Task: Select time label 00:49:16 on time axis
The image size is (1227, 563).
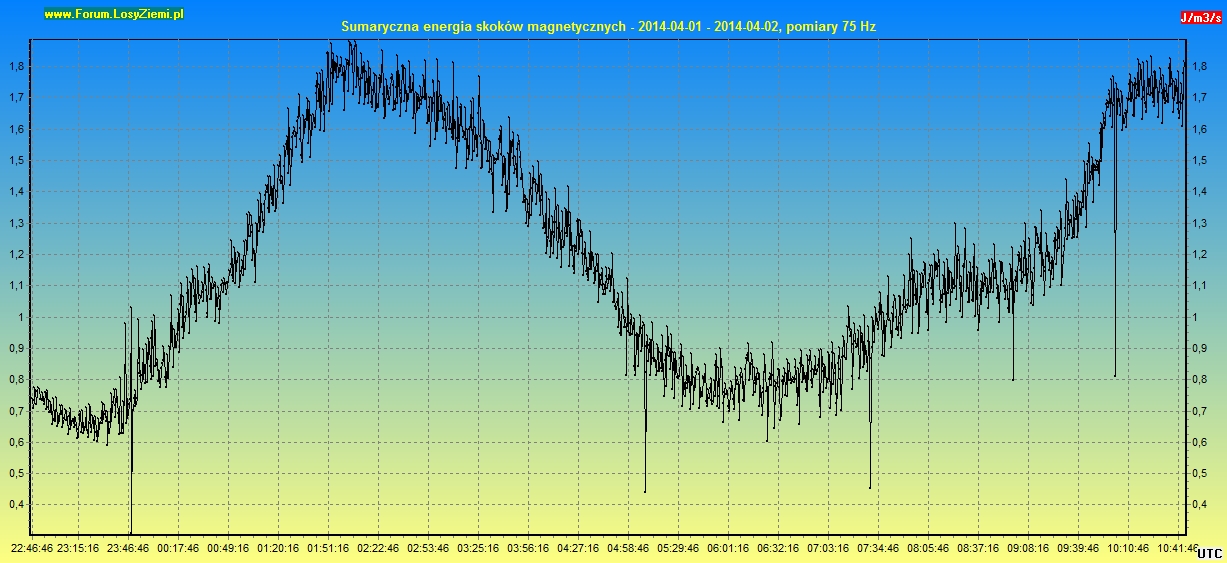Action: [228, 548]
